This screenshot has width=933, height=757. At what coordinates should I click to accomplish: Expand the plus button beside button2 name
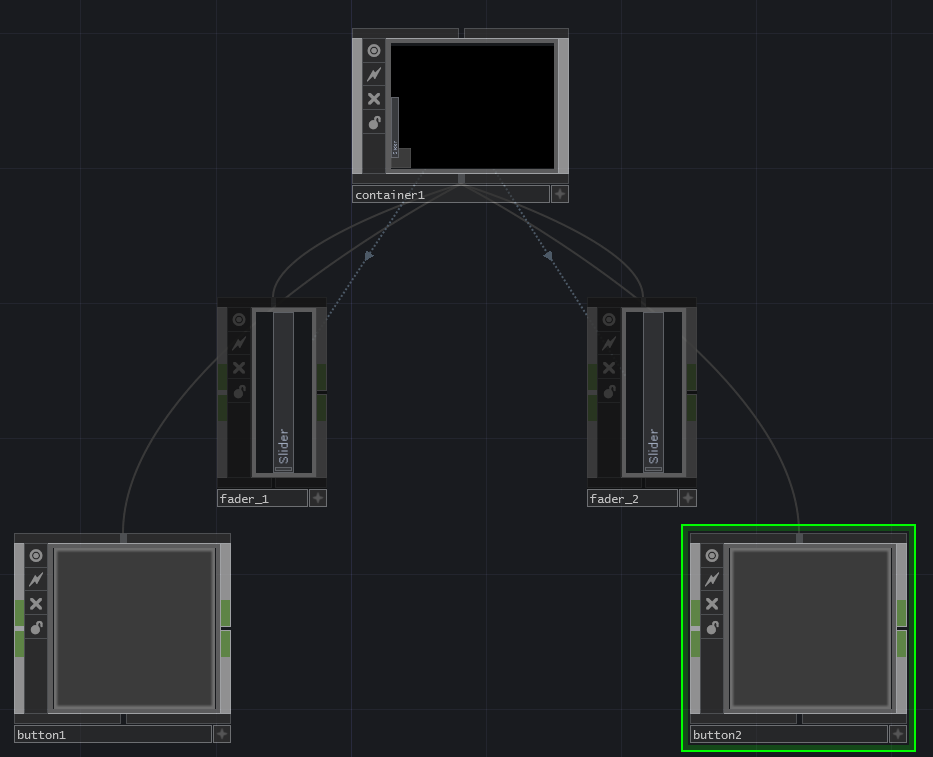898,734
